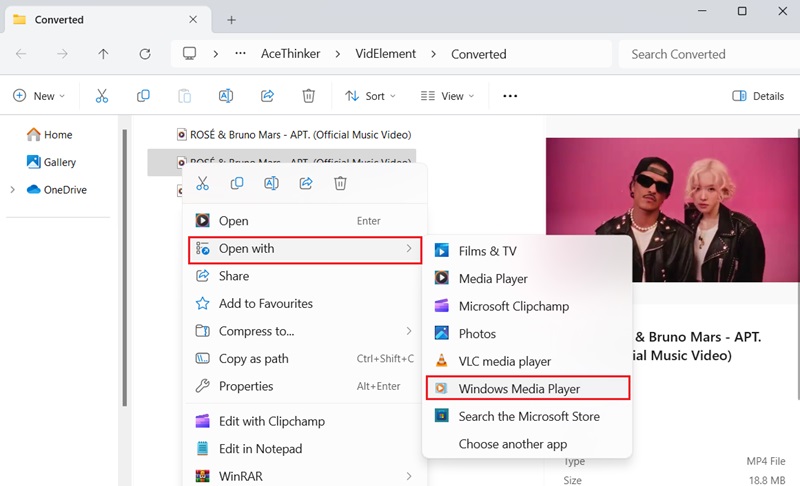The width and height of the screenshot is (800, 486).
Task: Go back with the left arrow
Action: (x=21, y=54)
